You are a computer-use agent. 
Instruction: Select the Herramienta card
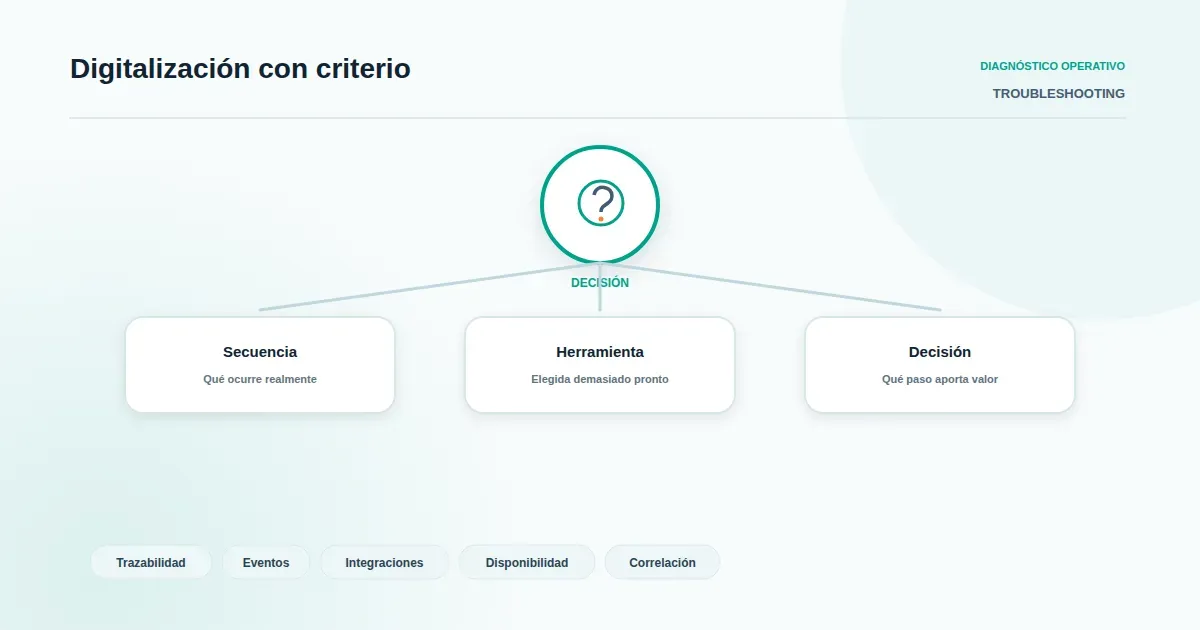click(600, 365)
